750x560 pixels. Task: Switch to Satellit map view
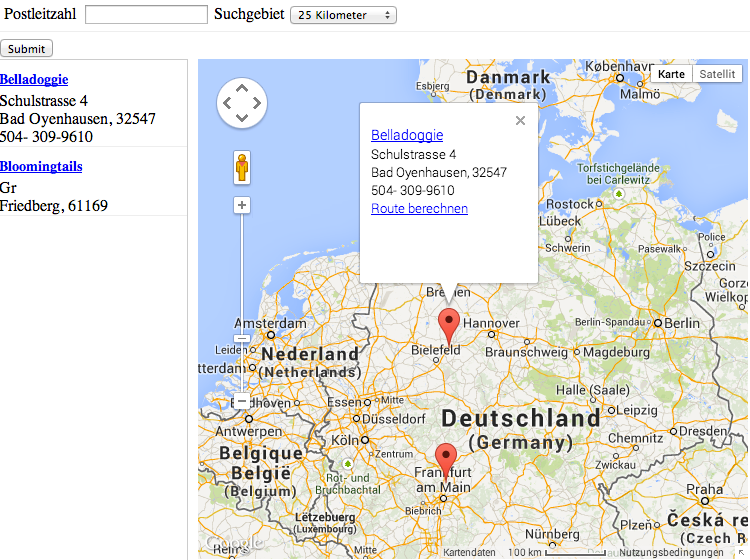coord(717,74)
